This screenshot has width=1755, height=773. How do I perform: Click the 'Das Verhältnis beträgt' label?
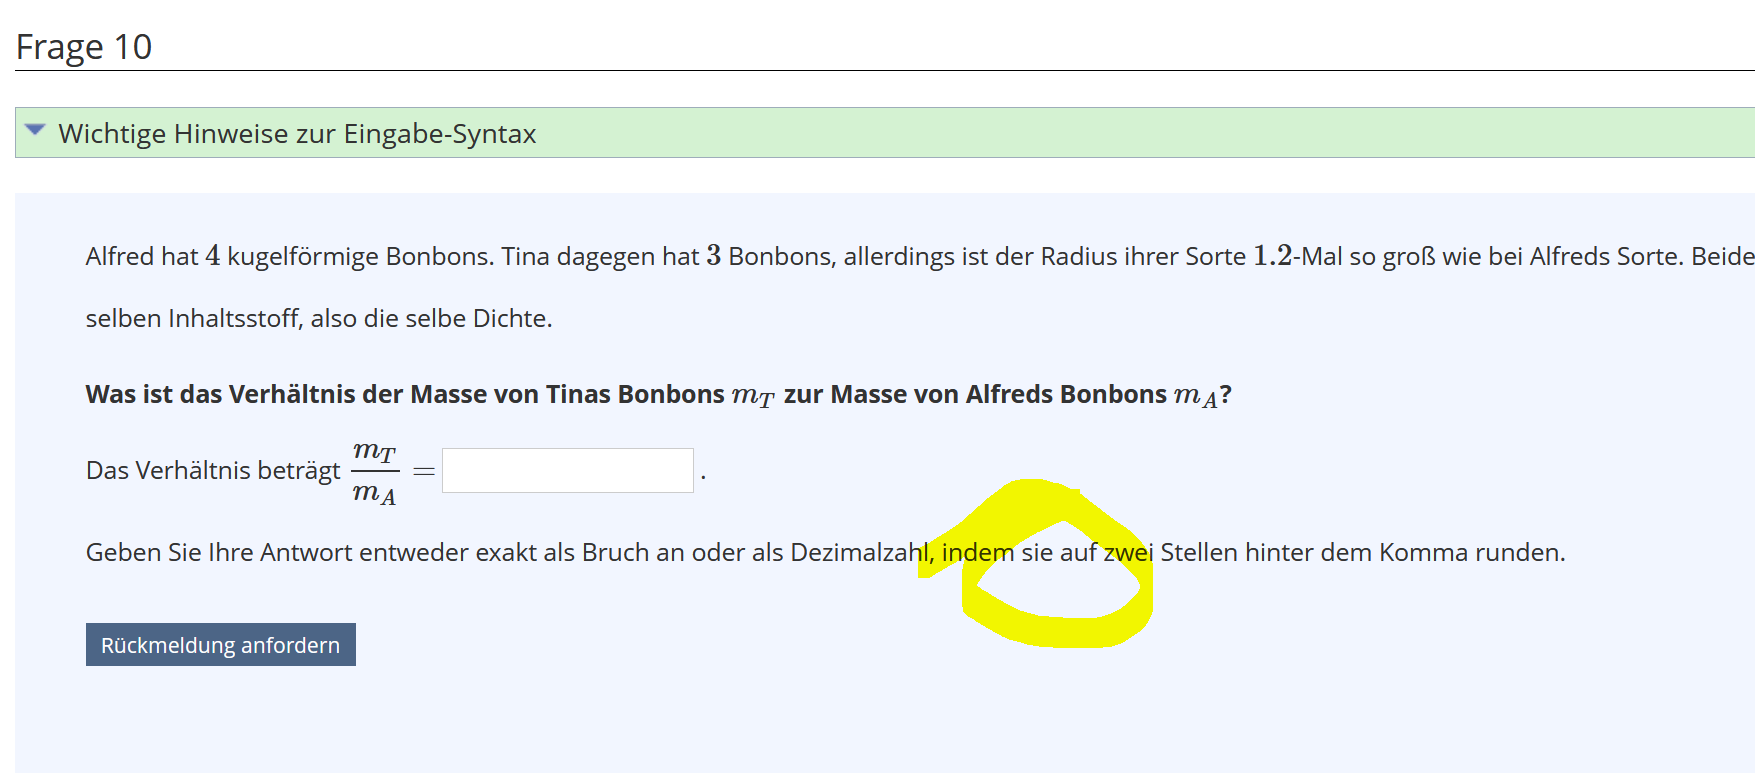pos(213,470)
